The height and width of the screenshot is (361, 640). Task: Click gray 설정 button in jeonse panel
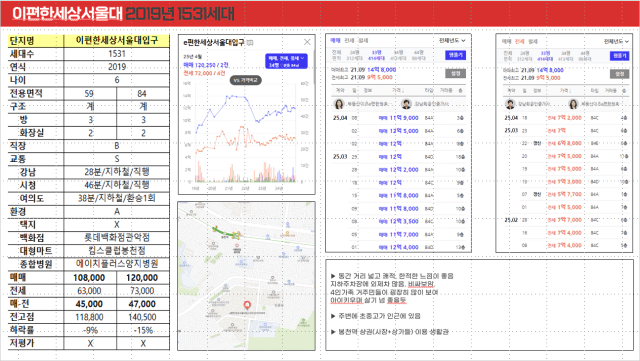[x=620, y=74]
